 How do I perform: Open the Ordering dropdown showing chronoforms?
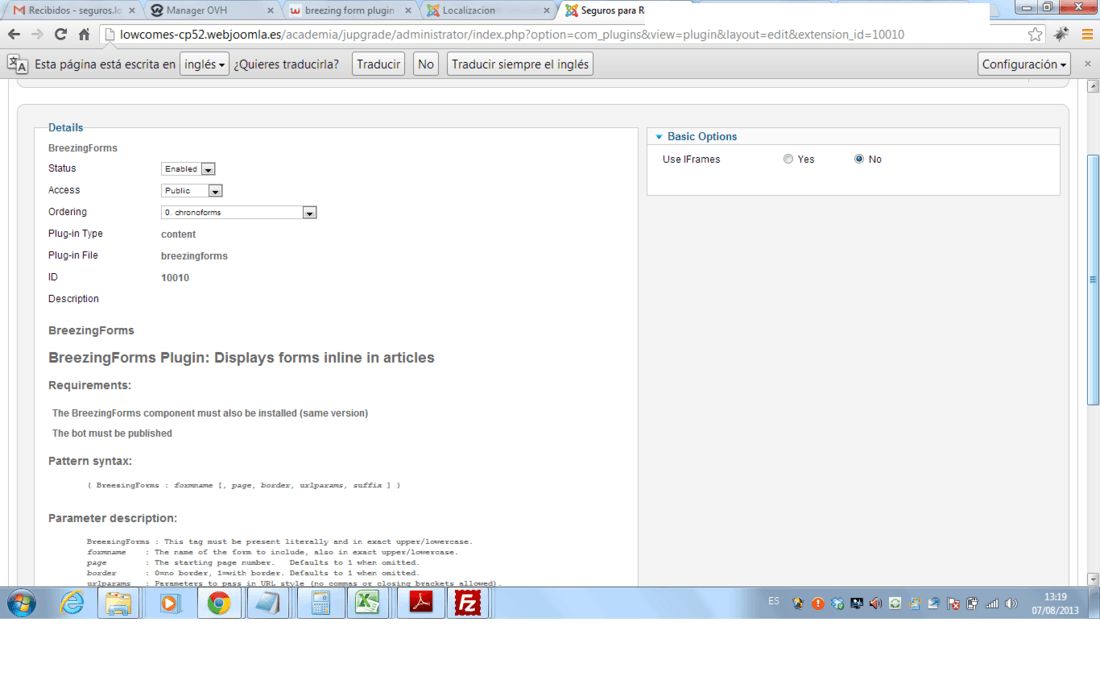(239, 212)
